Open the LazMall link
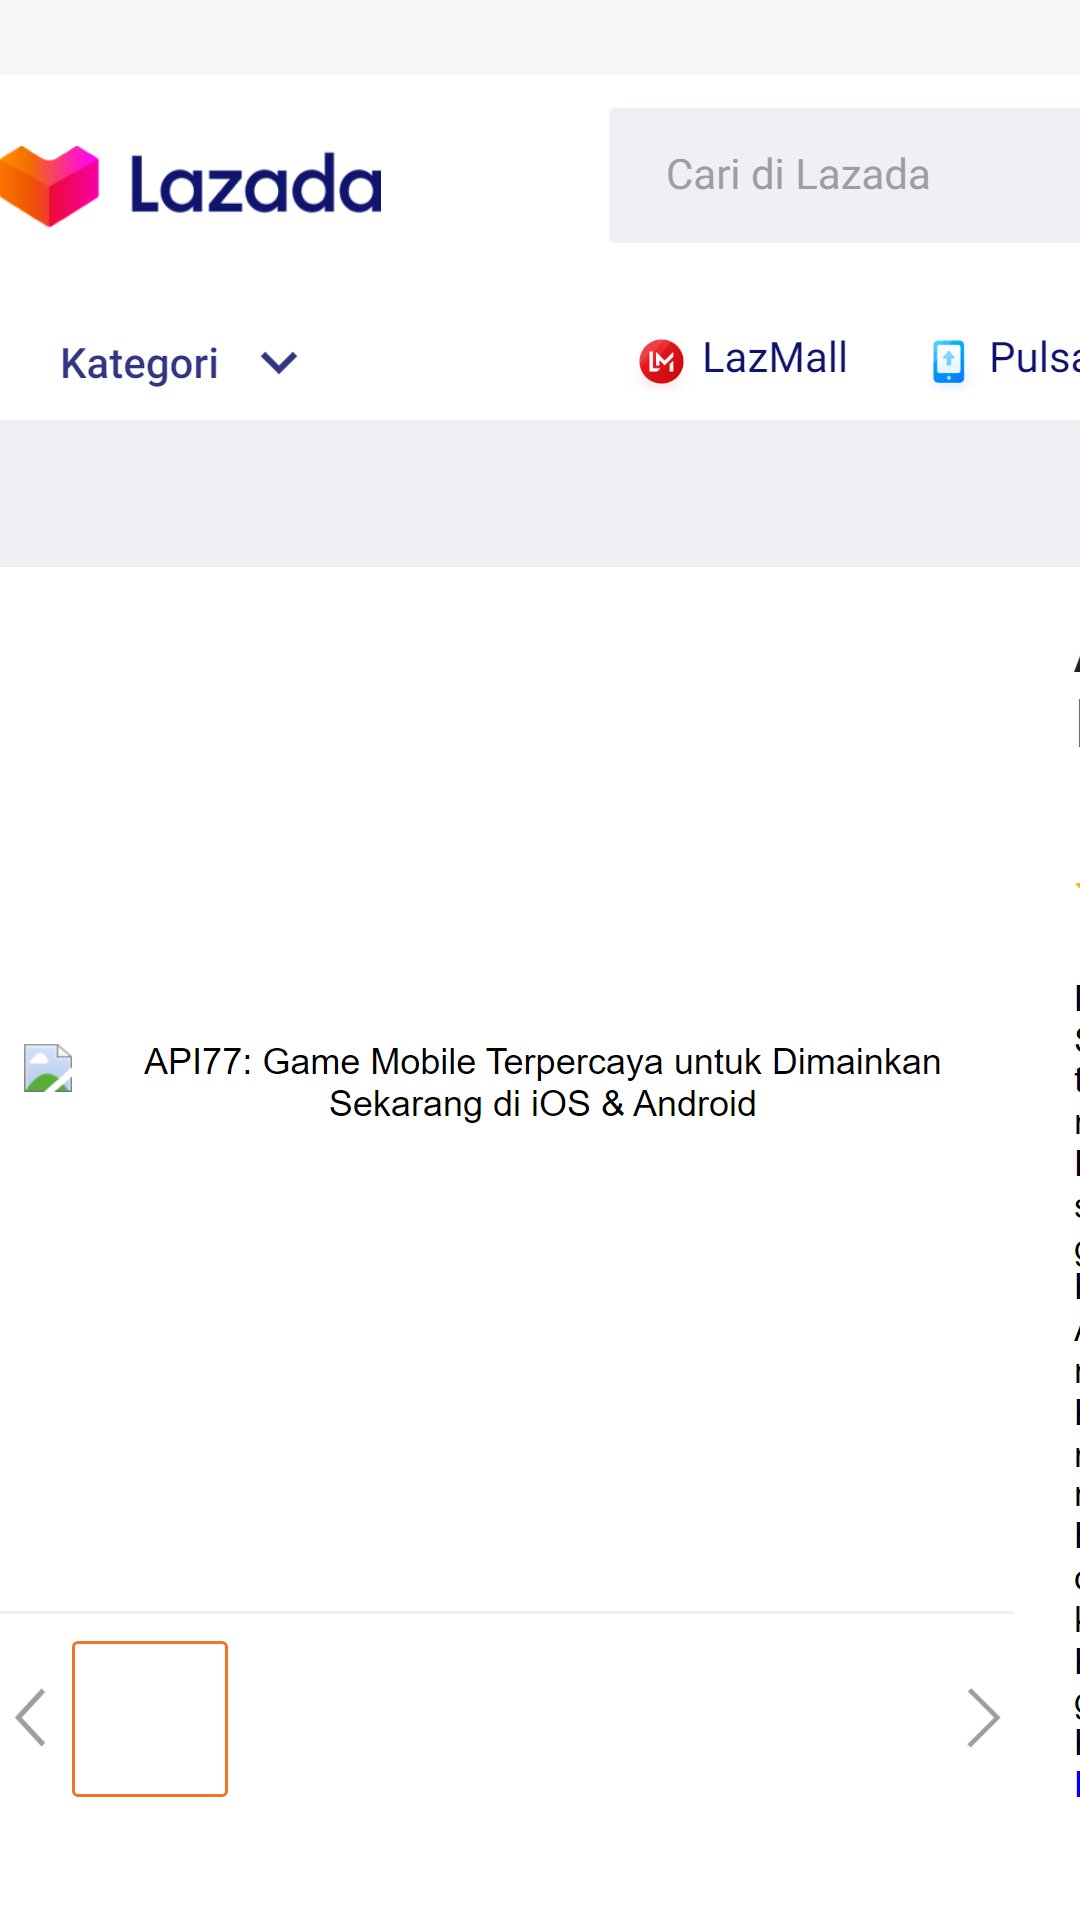This screenshot has width=1080, height=1920. point(775,358)
